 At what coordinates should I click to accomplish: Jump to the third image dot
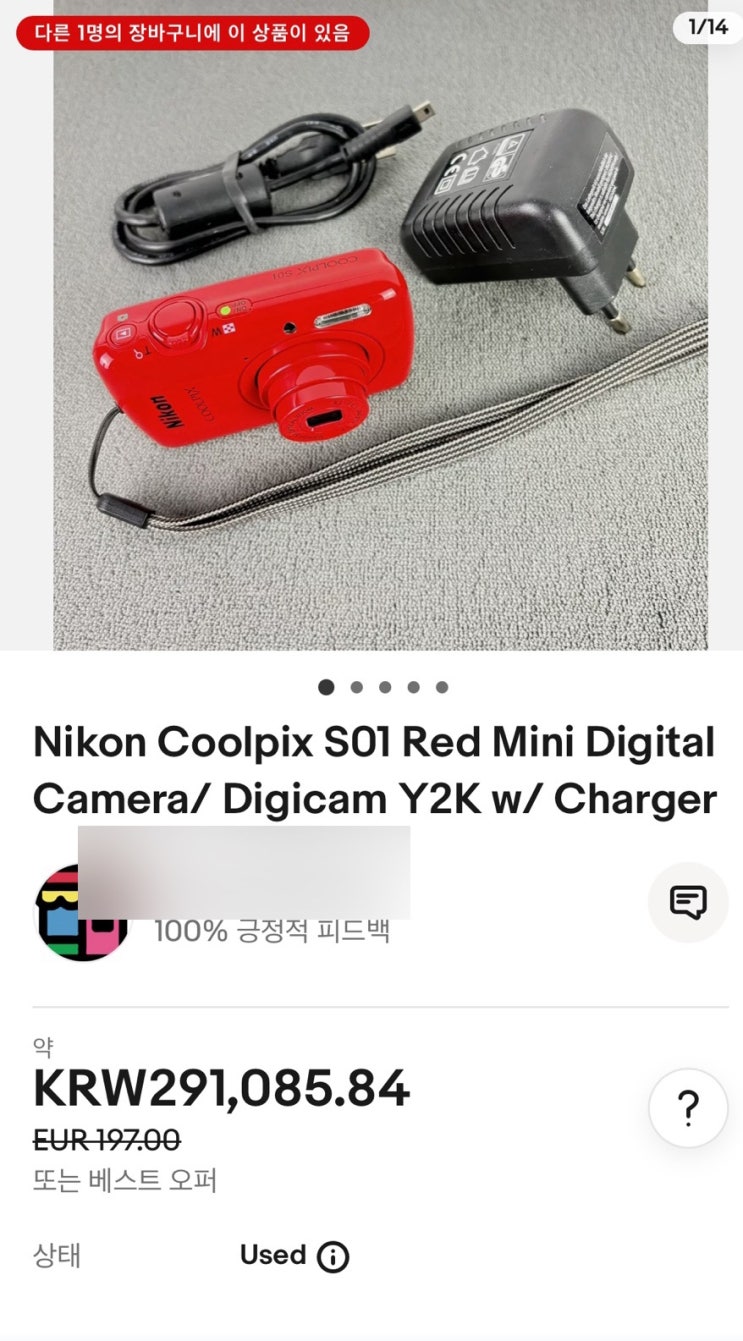point(385,687)
